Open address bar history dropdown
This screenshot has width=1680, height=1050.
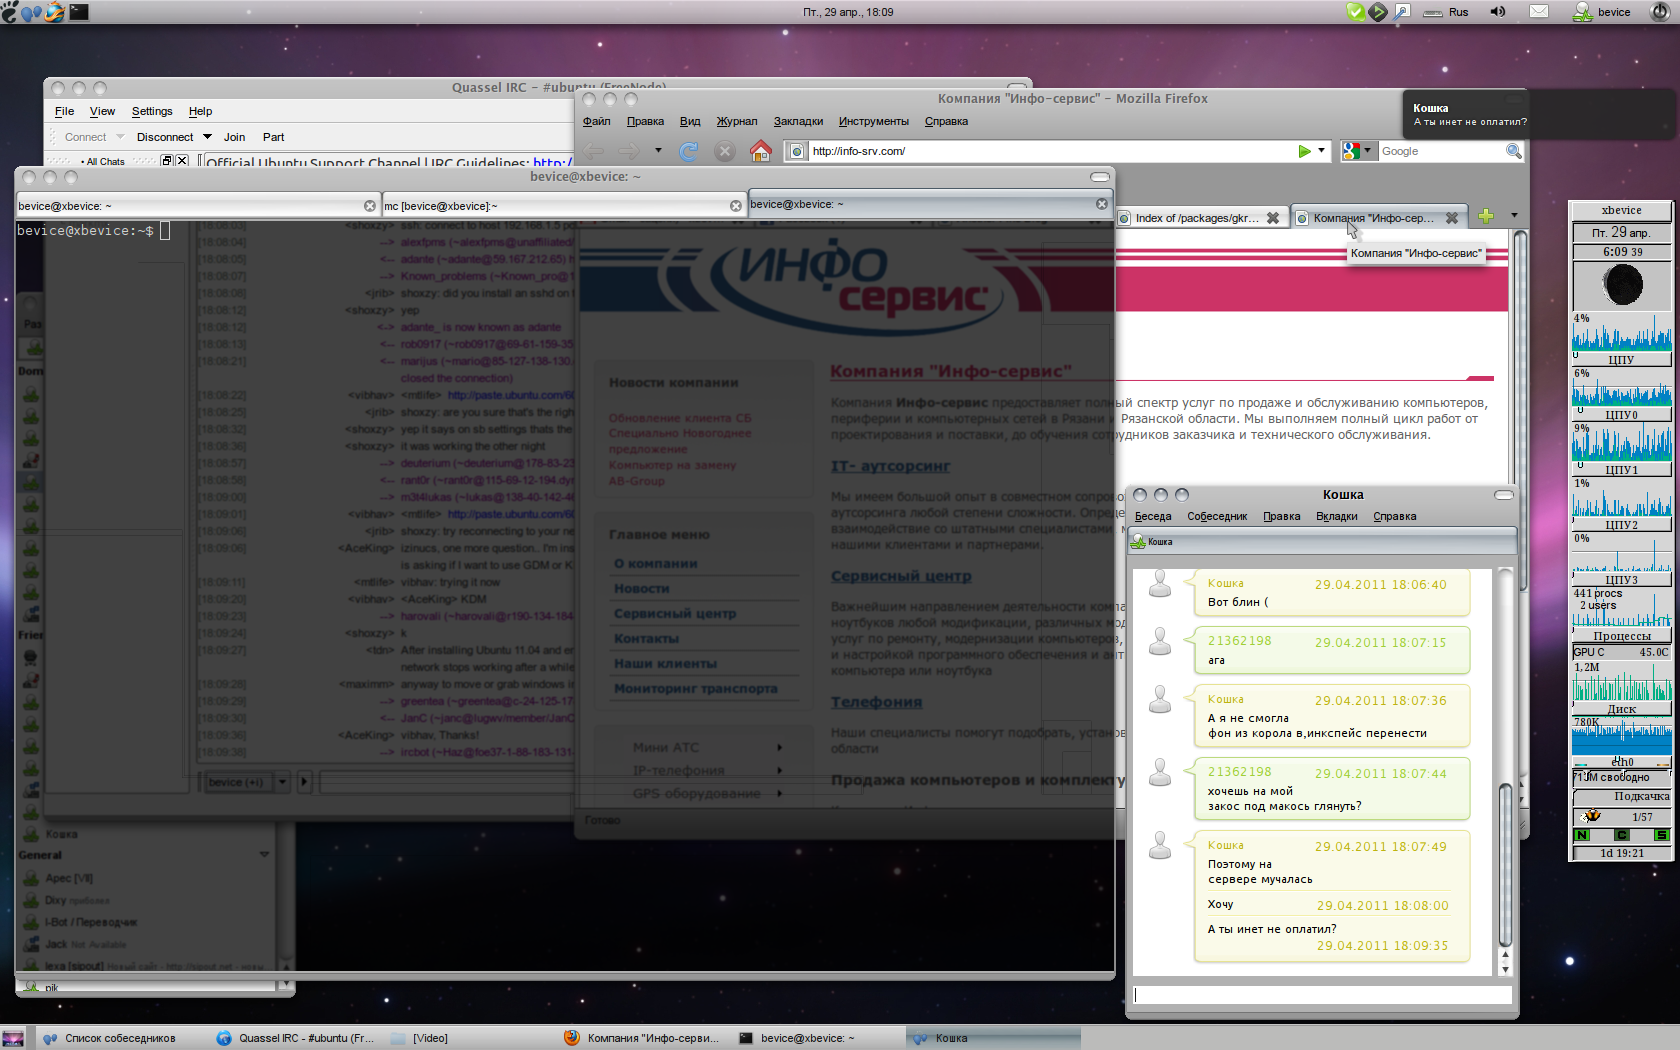tap(1321, 151)
